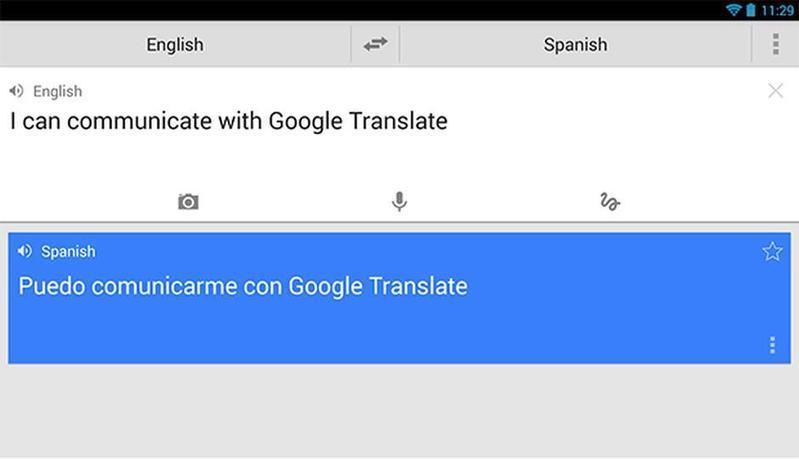The image size is (799, 459).
Task: Listen to Spanish translation audio
Action: tap(25, 251)
